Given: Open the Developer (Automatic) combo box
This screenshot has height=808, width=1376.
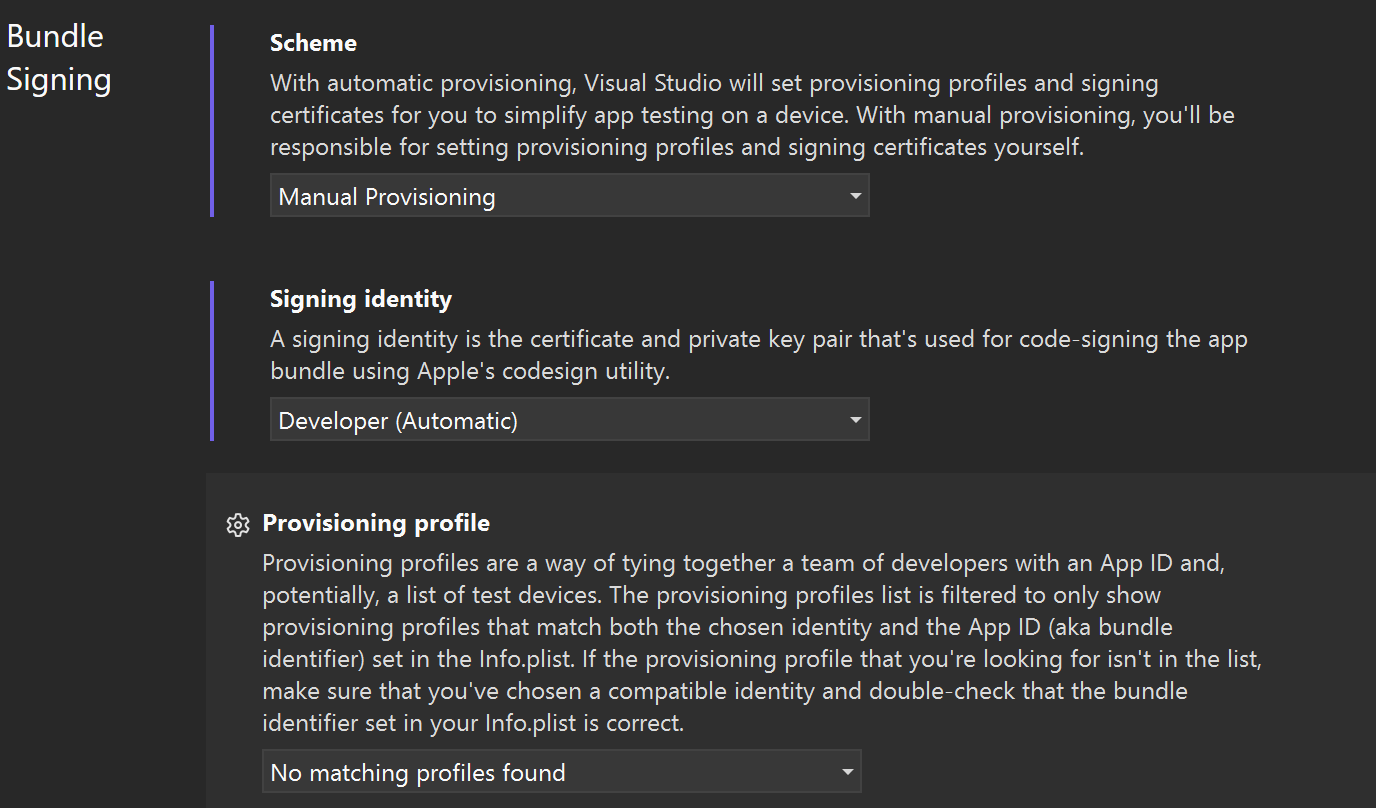Looking at the screenshot, I should 560,420.
